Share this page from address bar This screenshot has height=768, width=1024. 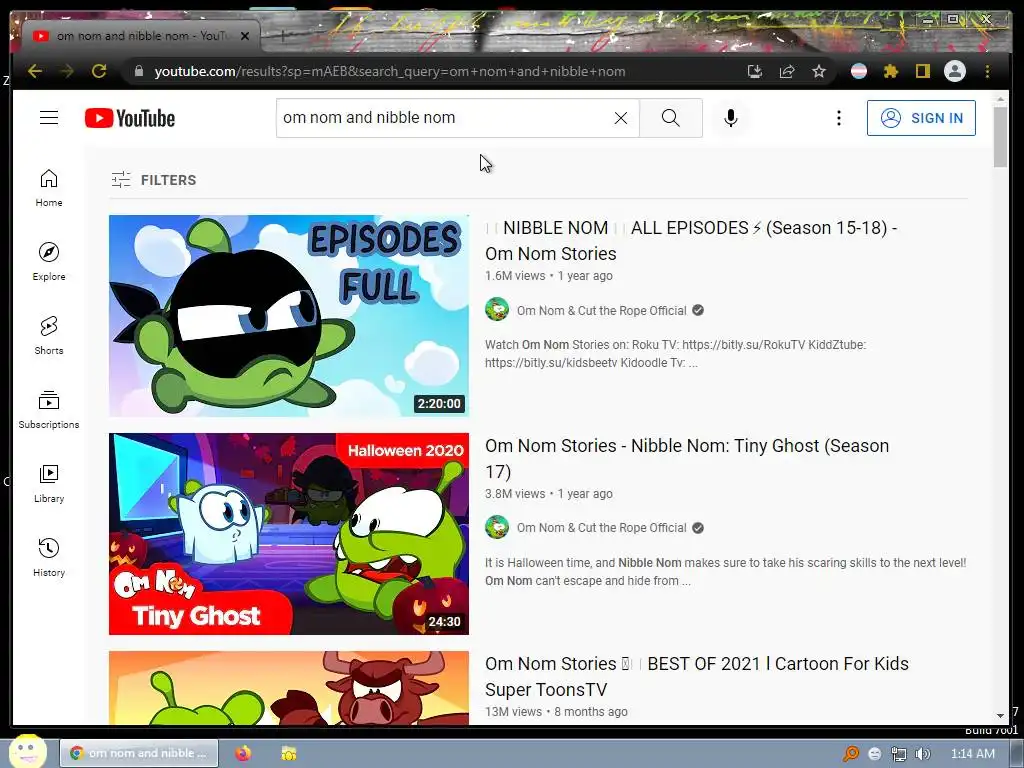coord(787,71)
